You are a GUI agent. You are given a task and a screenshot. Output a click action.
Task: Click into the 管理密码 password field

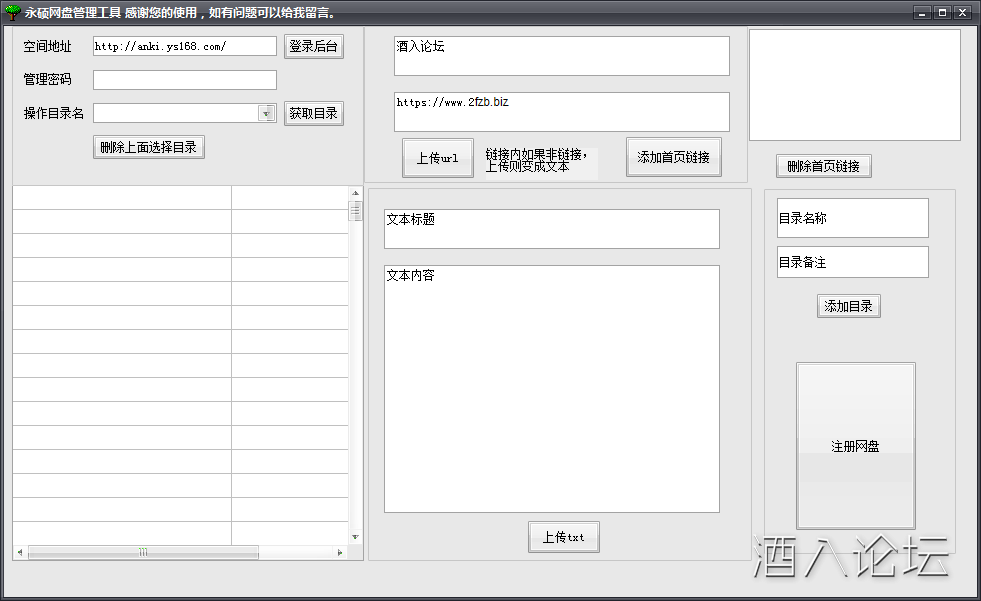pyautogui.click(x=184, y=80)
